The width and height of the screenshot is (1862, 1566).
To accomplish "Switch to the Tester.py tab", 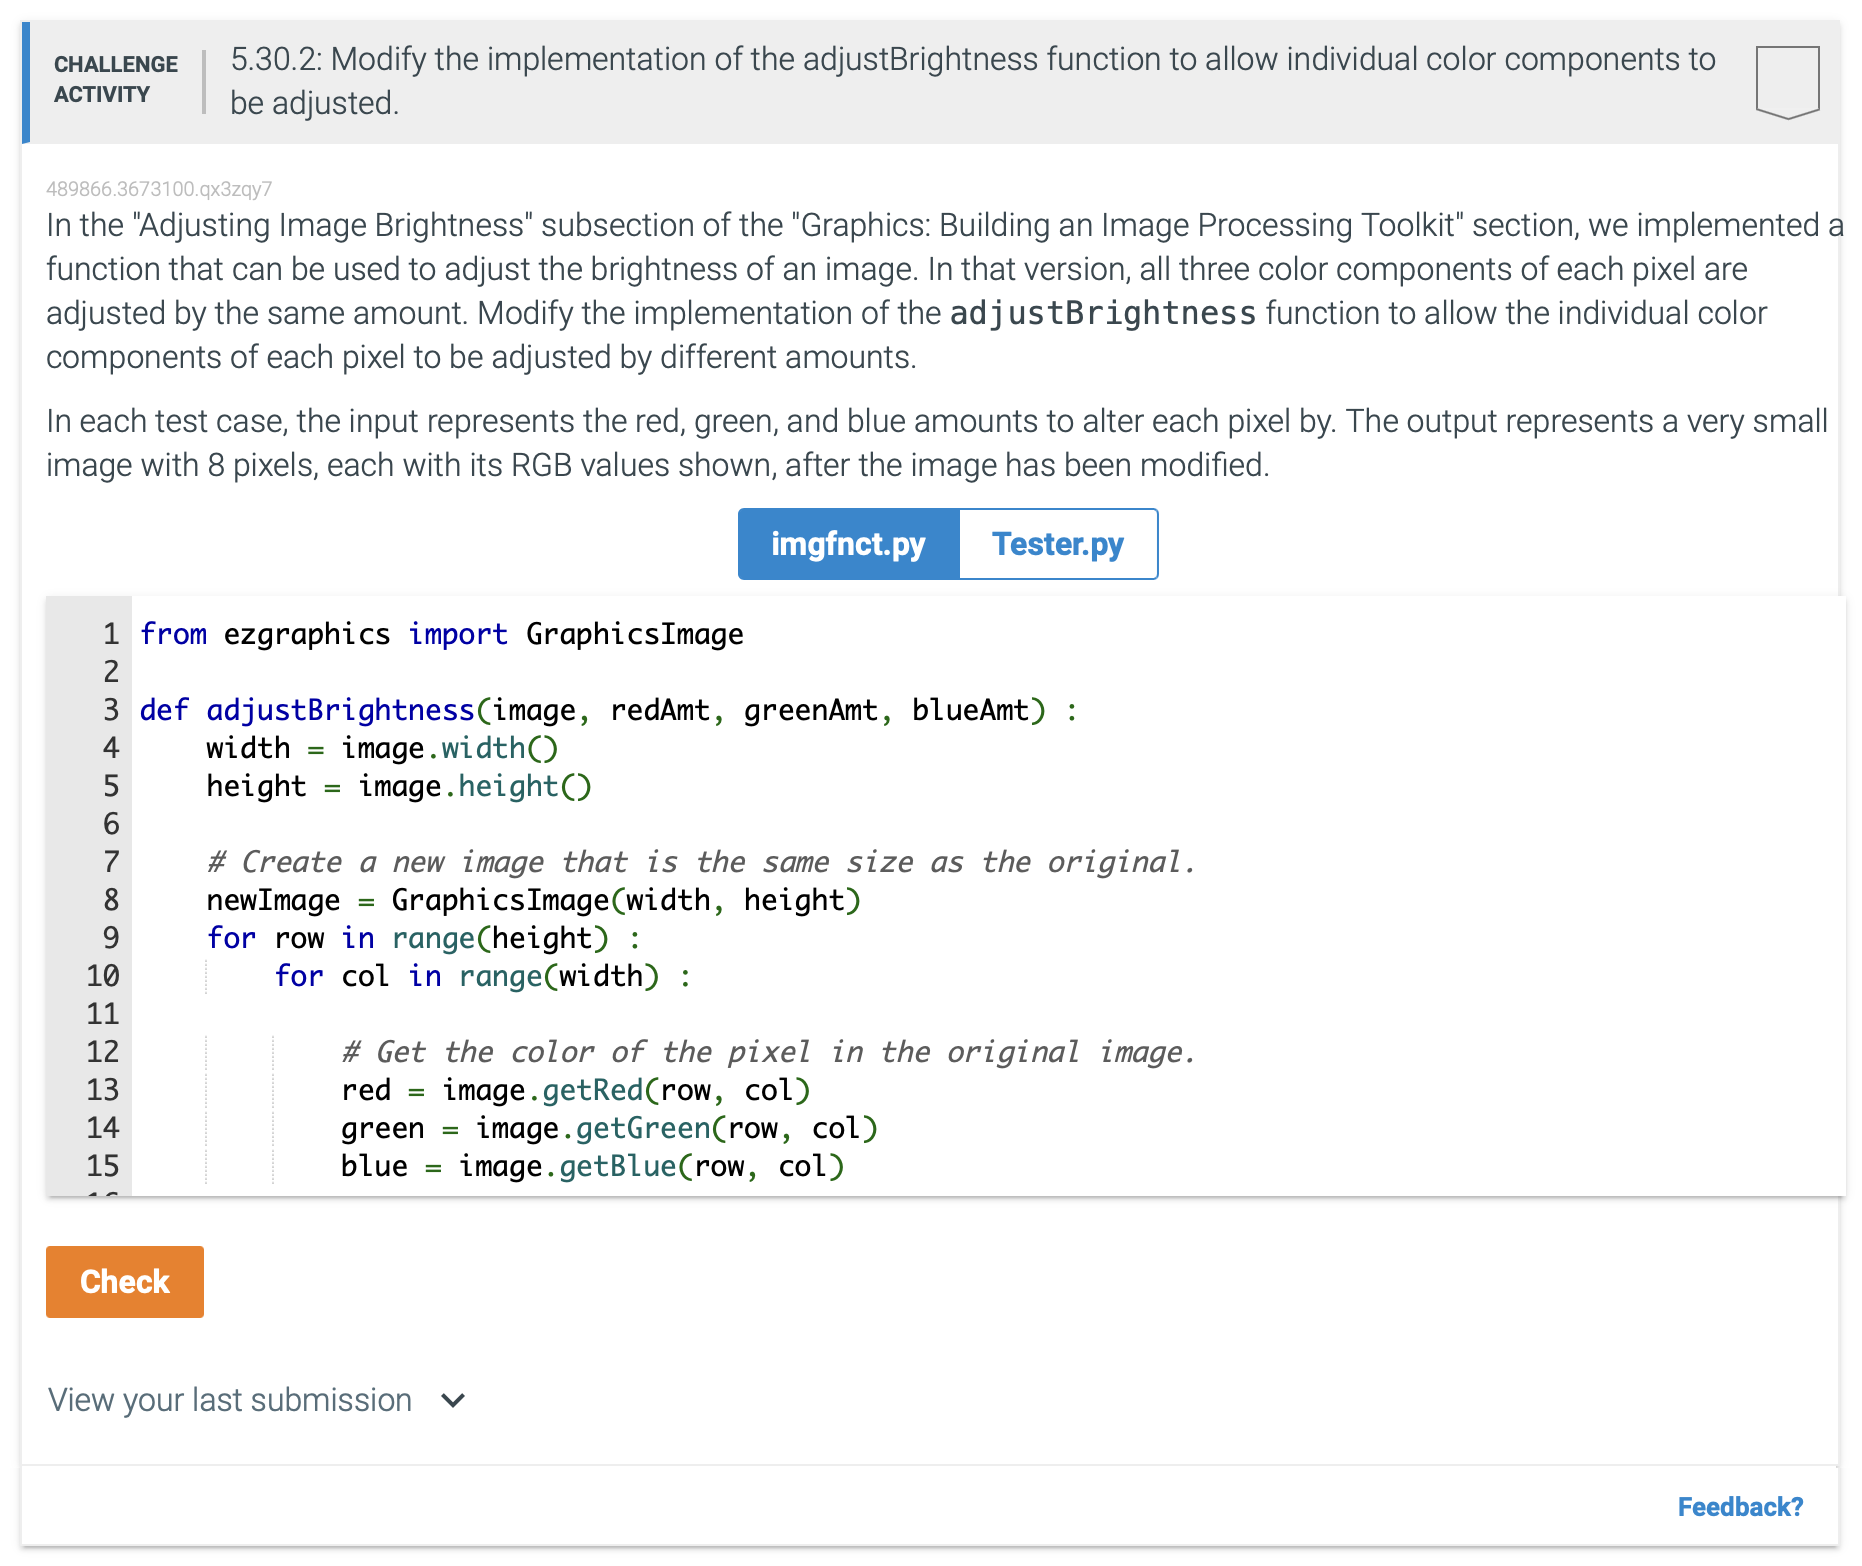I will pyautogui.click(x=1057, y=544).
